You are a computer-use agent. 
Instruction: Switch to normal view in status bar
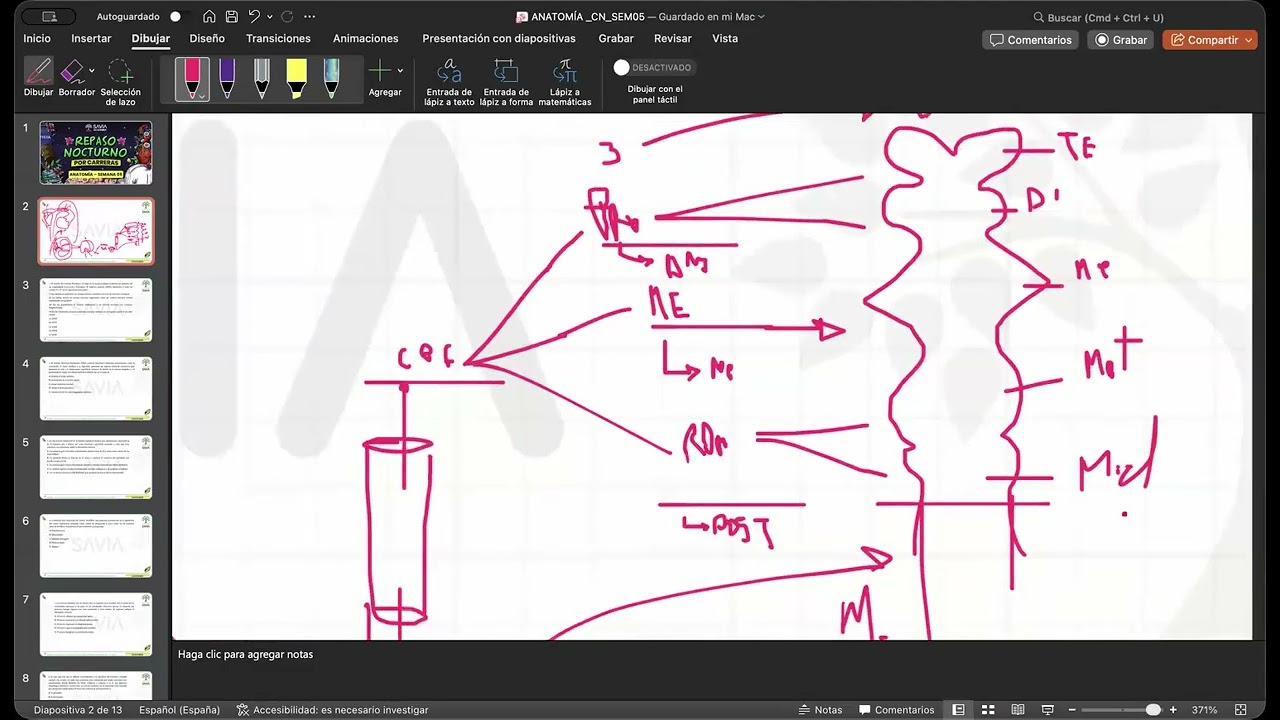(958, 710)
